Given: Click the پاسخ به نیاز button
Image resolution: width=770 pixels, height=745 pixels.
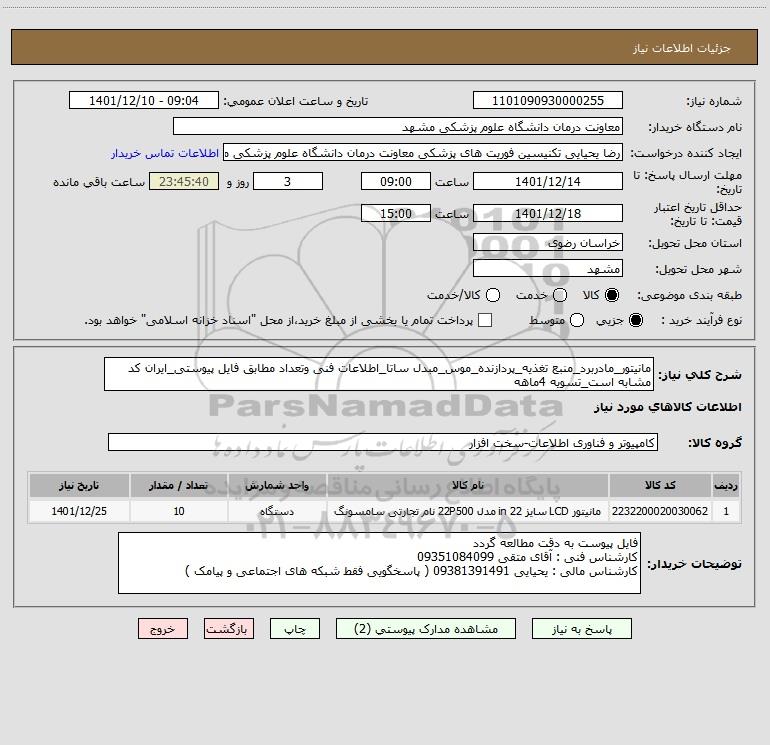Looking at the screenshot, I should pos(582,629).
